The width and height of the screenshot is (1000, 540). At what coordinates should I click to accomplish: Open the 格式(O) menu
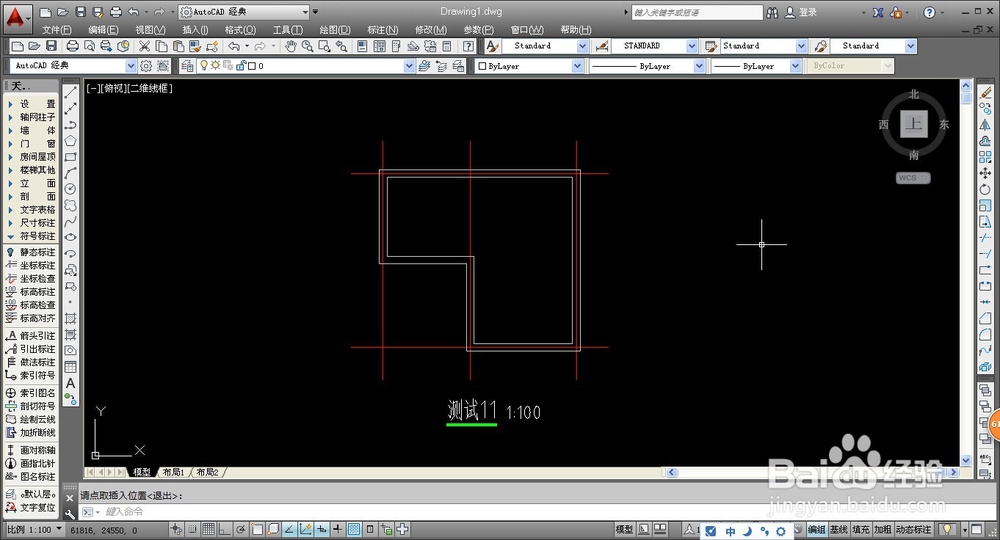coord(240,30)
